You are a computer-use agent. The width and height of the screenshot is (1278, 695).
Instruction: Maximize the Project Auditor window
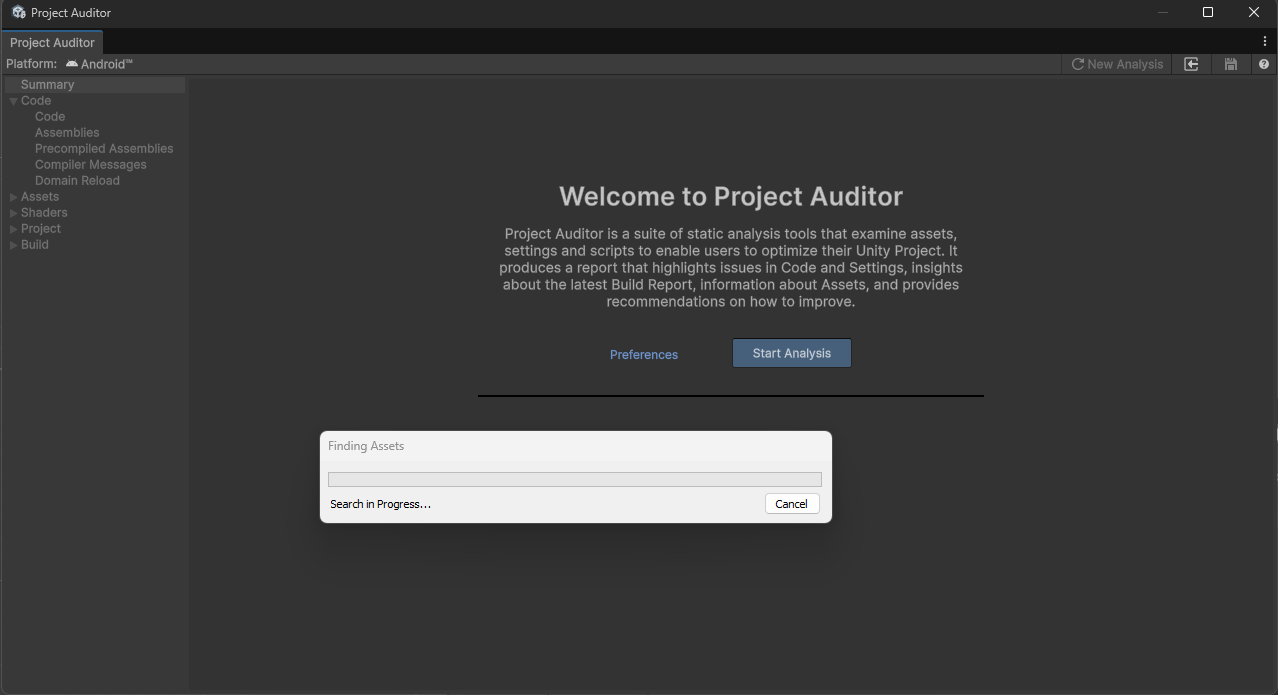click(x=1208, y=12)
